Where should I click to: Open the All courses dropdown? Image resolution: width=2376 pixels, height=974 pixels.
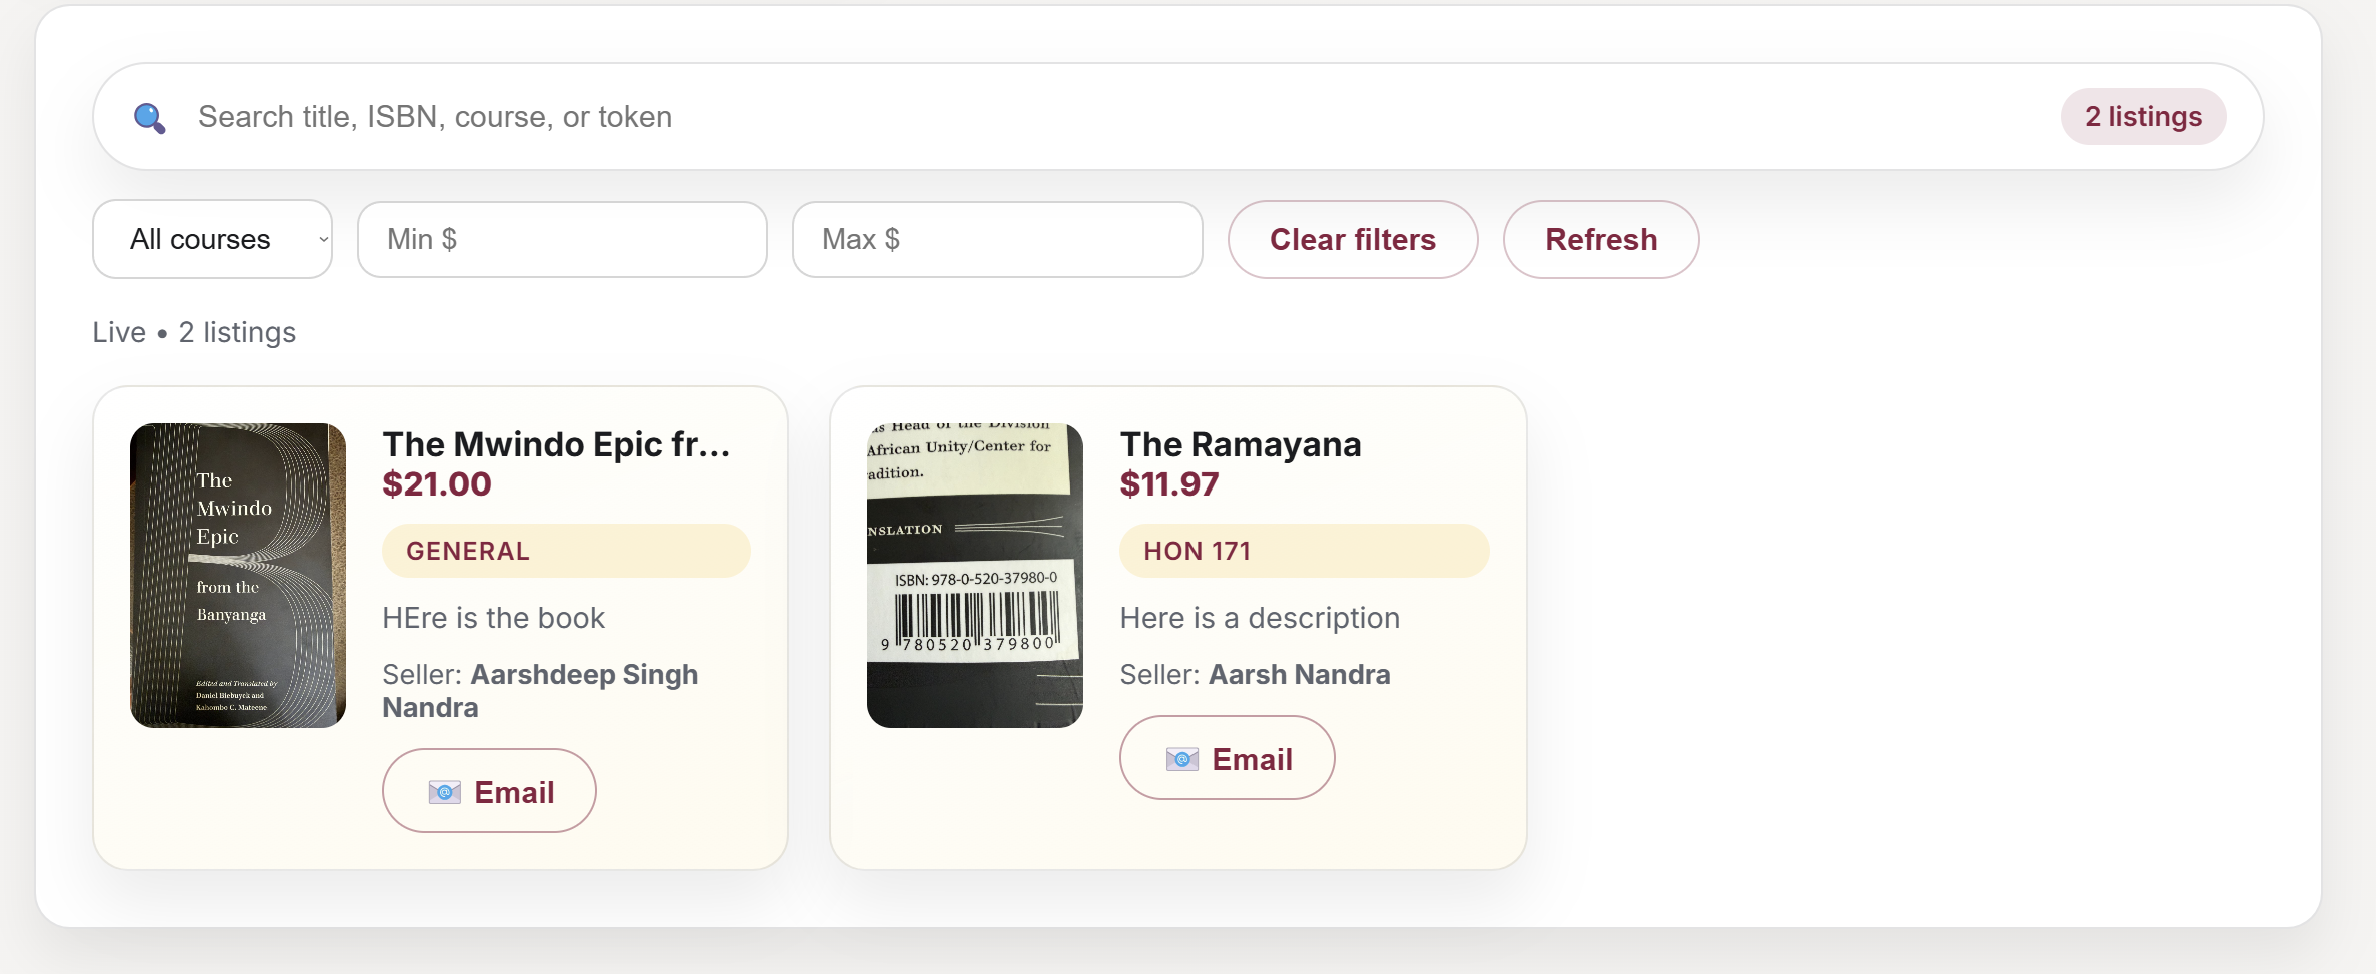[x=211, y=240]
